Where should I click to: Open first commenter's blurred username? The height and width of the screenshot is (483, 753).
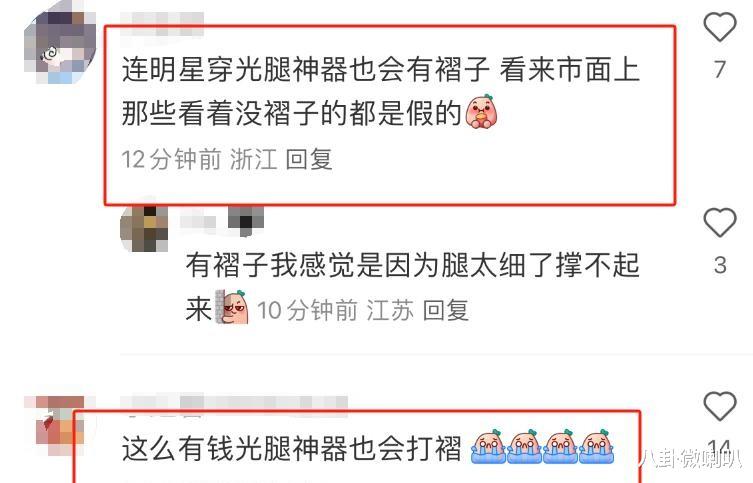coord(162,24)
